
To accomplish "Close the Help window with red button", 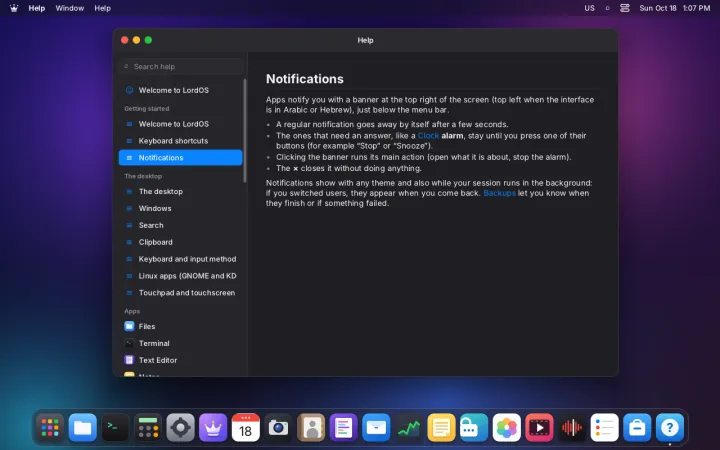I will pos(124,40).
